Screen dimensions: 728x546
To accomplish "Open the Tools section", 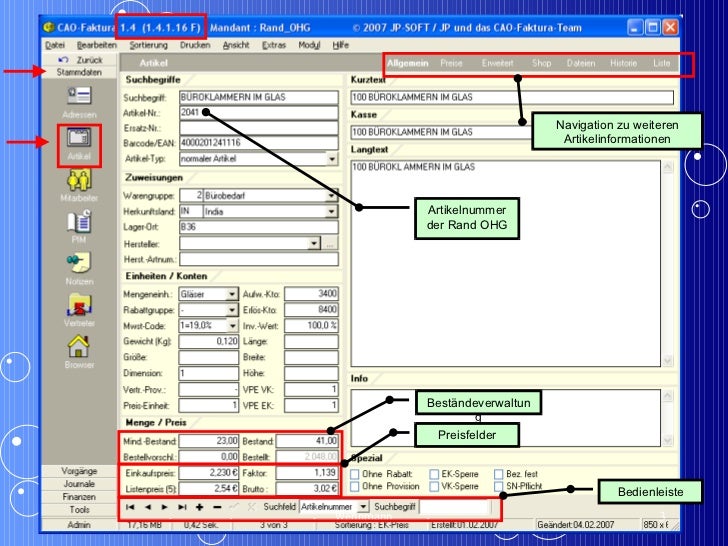I will [79, 510].
